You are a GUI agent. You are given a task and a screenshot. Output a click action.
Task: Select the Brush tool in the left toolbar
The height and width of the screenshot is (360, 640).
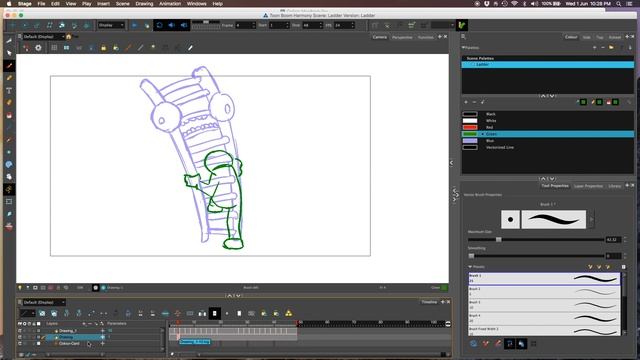click(x=9, y=65)
